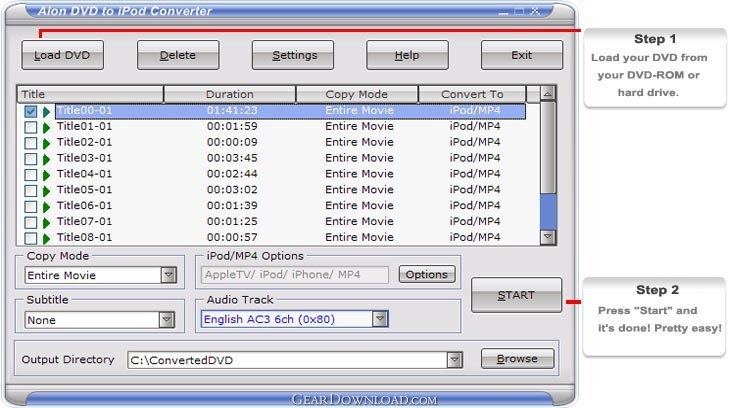The image size is (730, 408).
Task: Expand the Output Directory dropdown
Action: (x=454, y=360)
